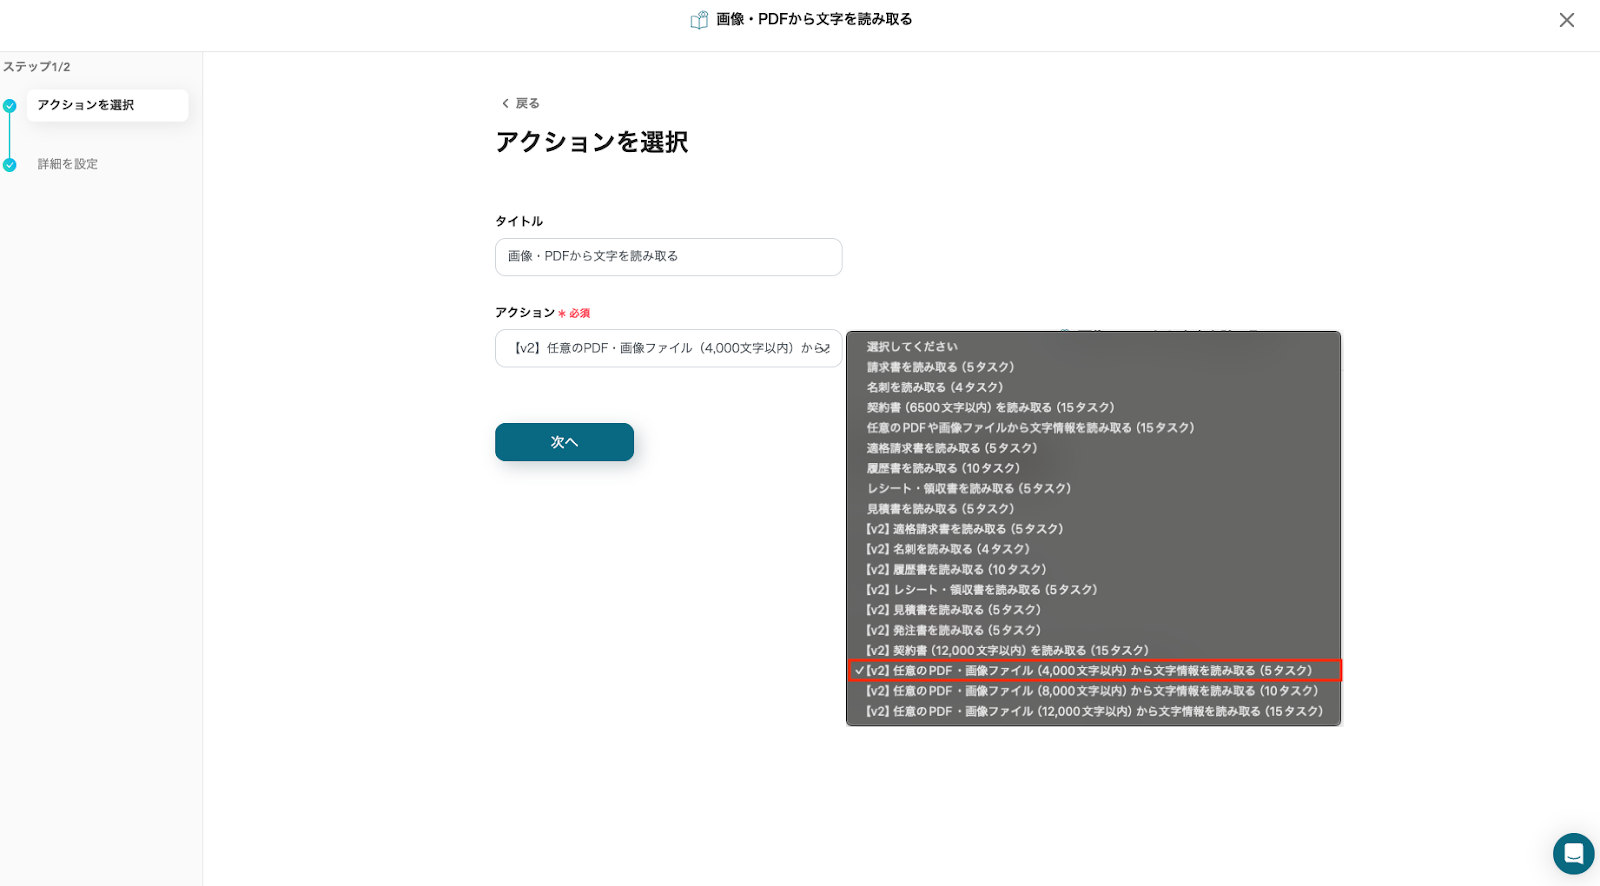This screenshot has width=1600, height=886.
Task: Close the dialog with the X icon
Action: (x=1566, y=20)
